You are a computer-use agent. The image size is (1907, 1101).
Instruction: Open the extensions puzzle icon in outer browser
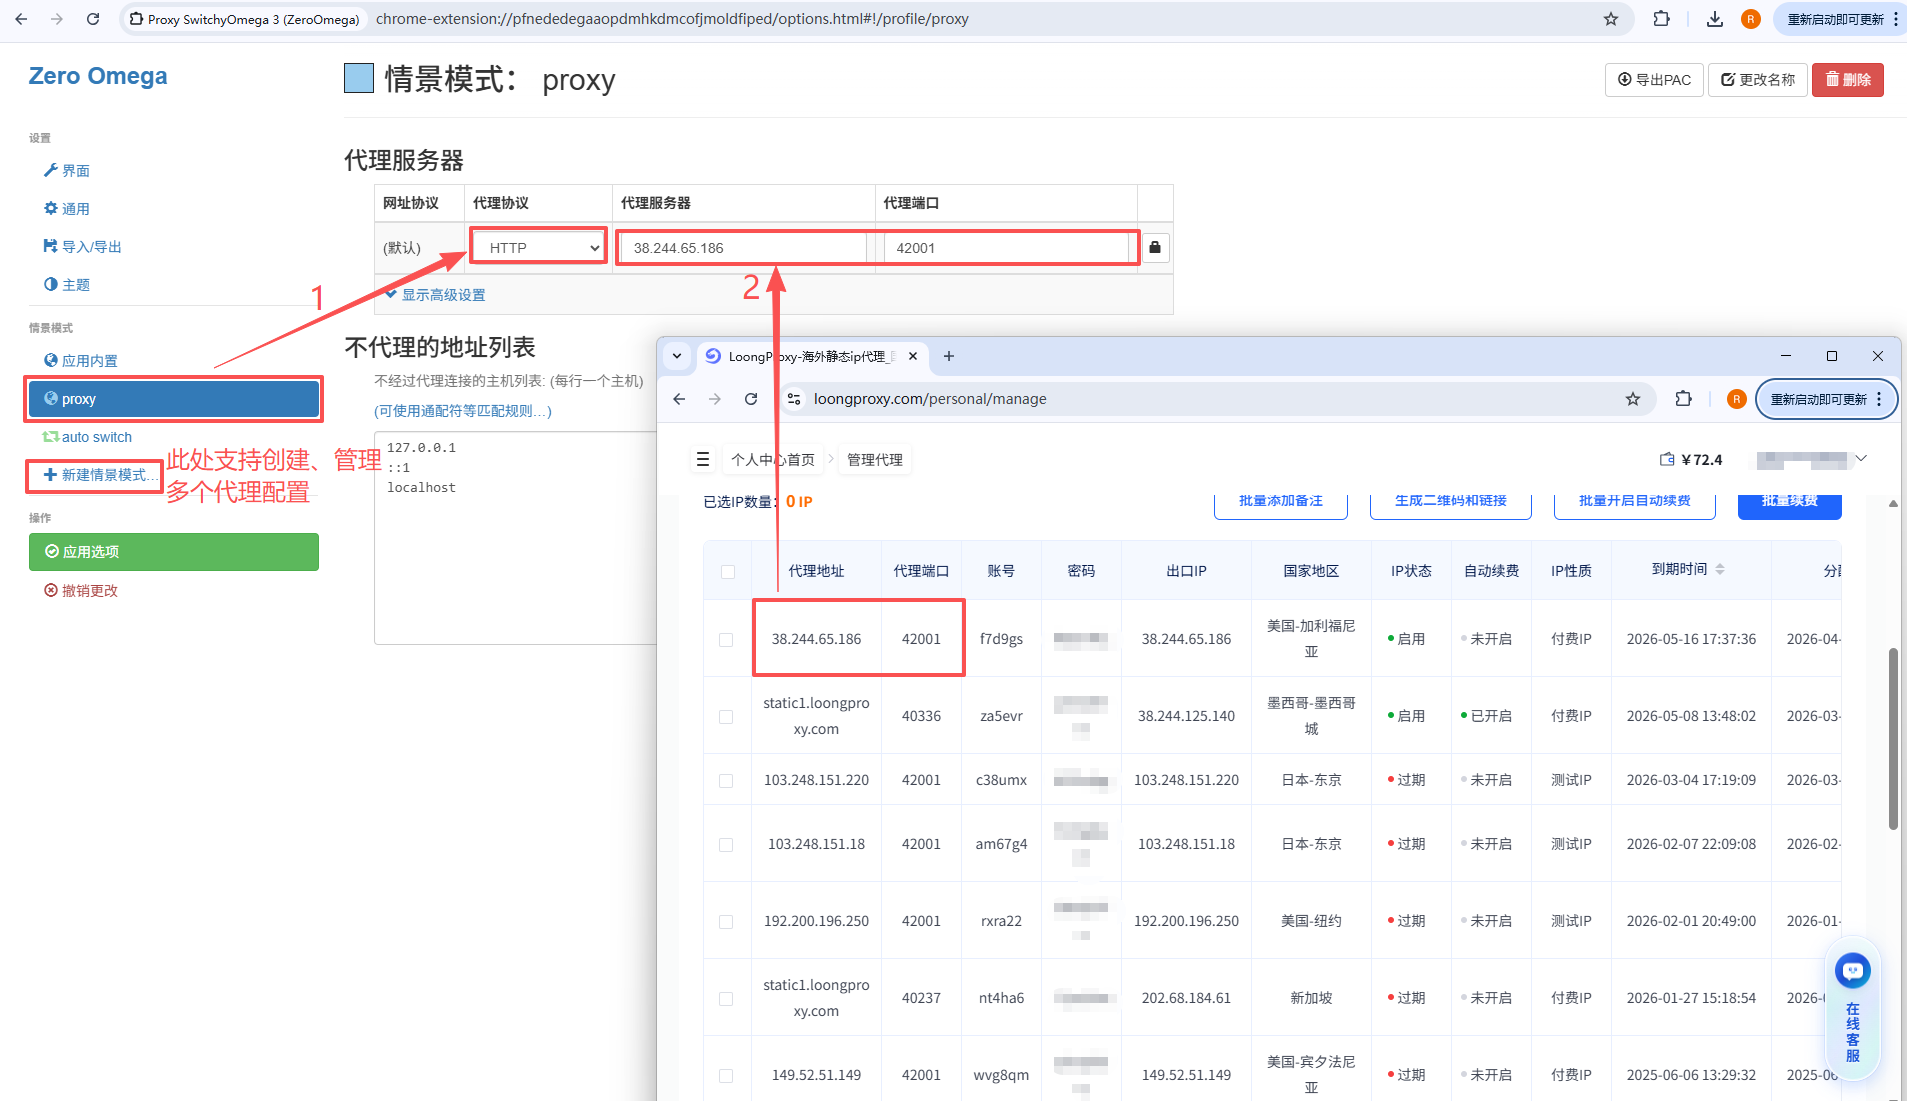point(1661,19)
